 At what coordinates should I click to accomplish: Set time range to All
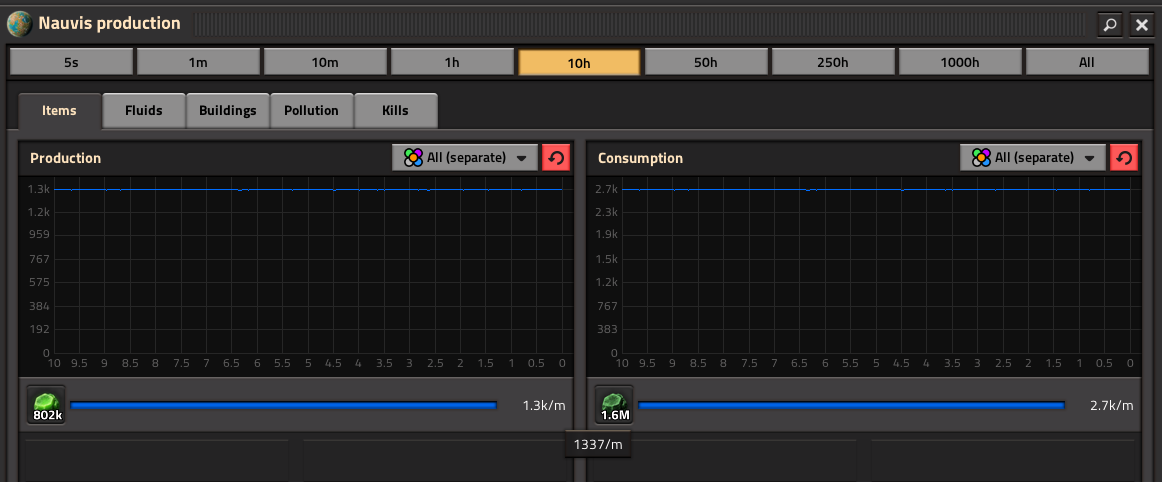click(1087, 62)
